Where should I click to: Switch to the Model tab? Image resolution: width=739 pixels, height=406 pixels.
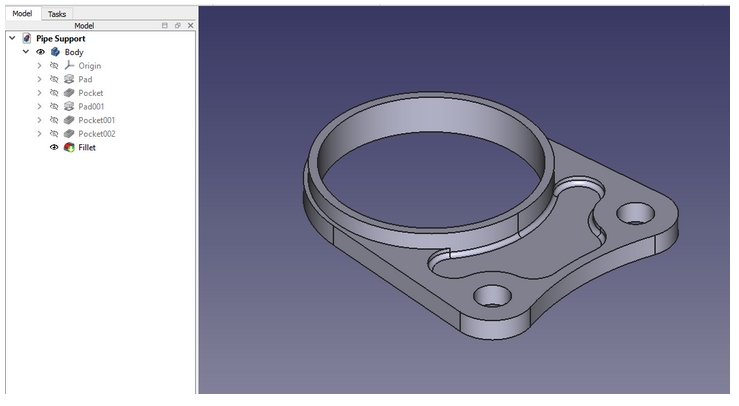click(22, 14)
